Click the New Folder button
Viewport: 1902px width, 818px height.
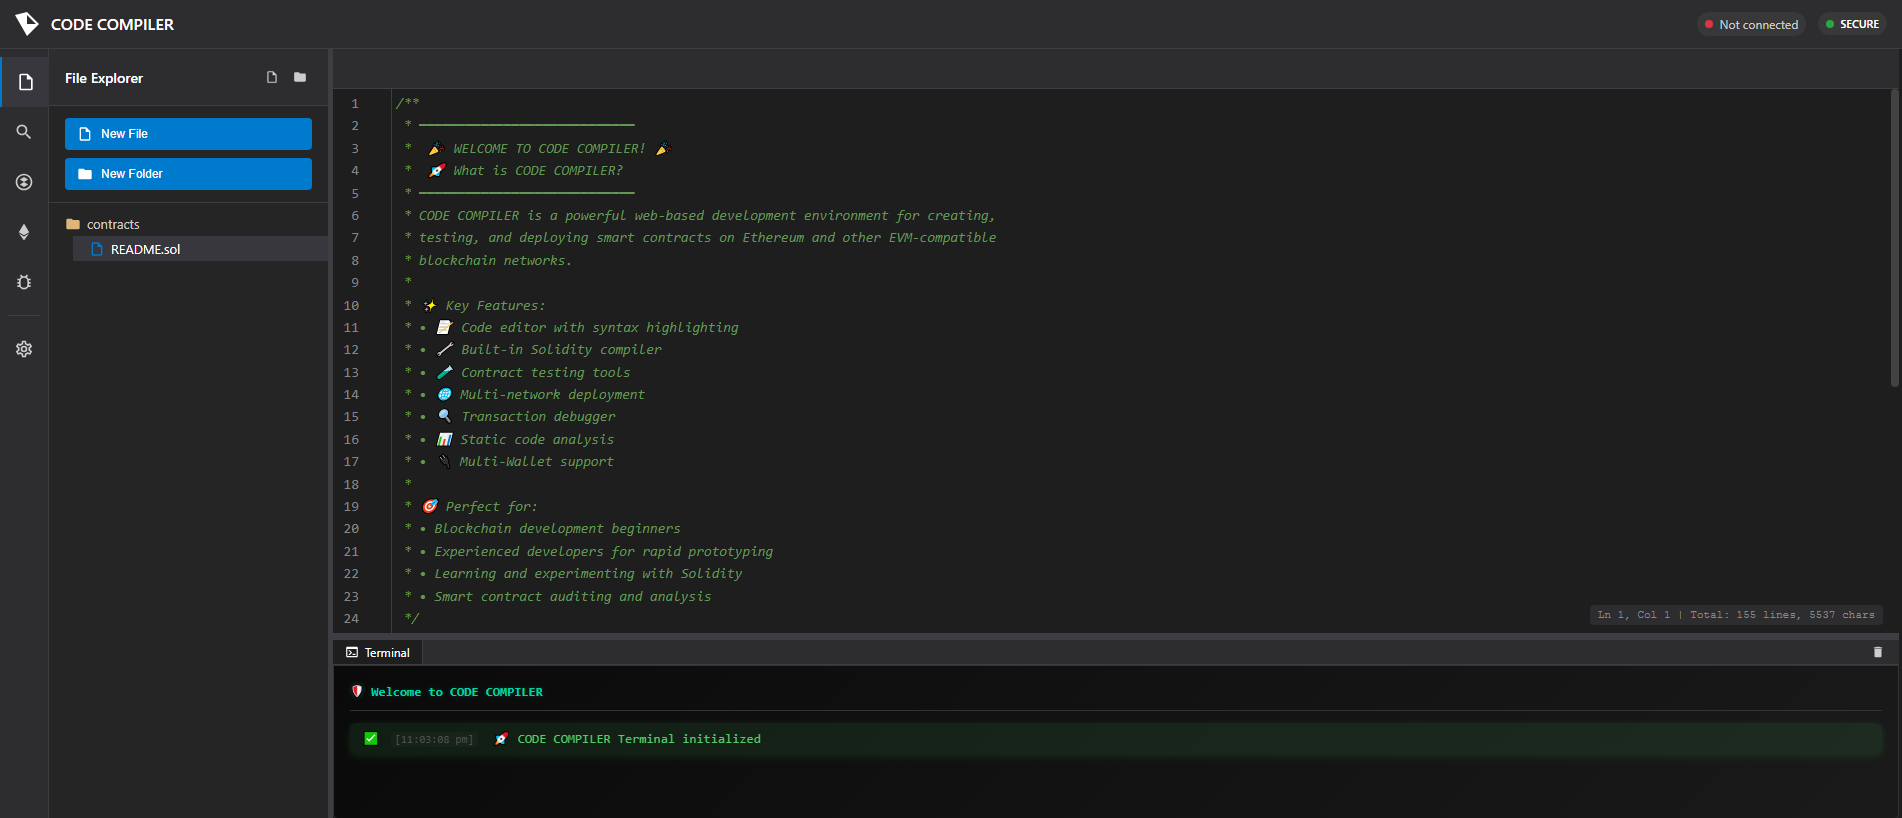(188, 174)
